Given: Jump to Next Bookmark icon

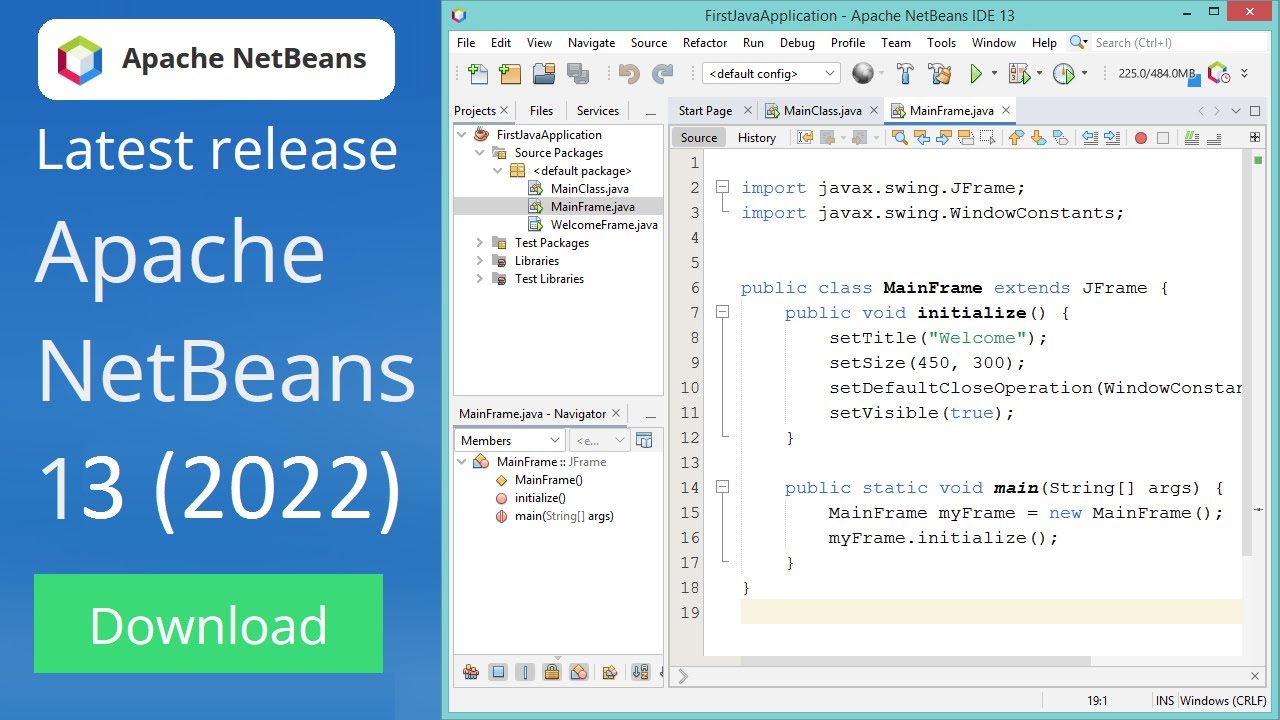Looking at the screenshot, I should click(x=1038, y=138).
